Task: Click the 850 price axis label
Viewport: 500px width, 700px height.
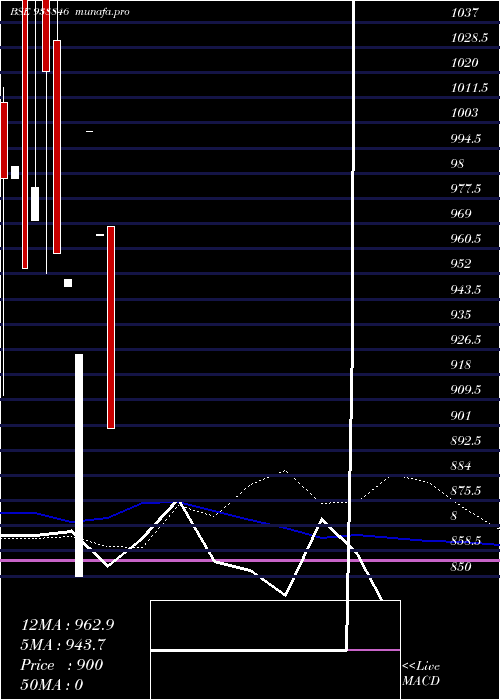Action: tap(461, 567)
